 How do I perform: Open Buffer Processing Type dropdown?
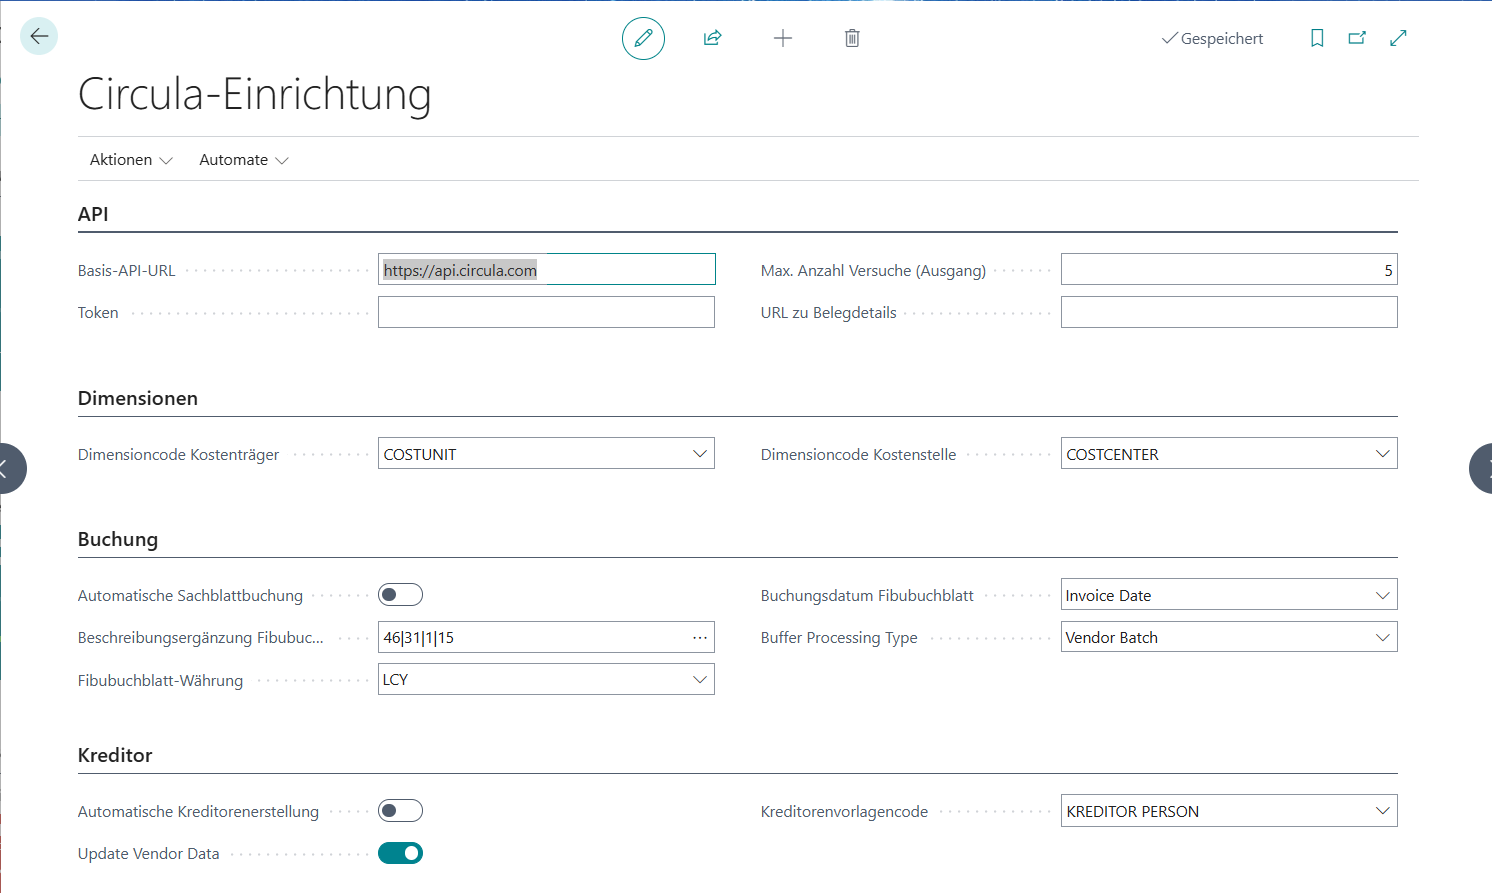tap(1383, 637)
